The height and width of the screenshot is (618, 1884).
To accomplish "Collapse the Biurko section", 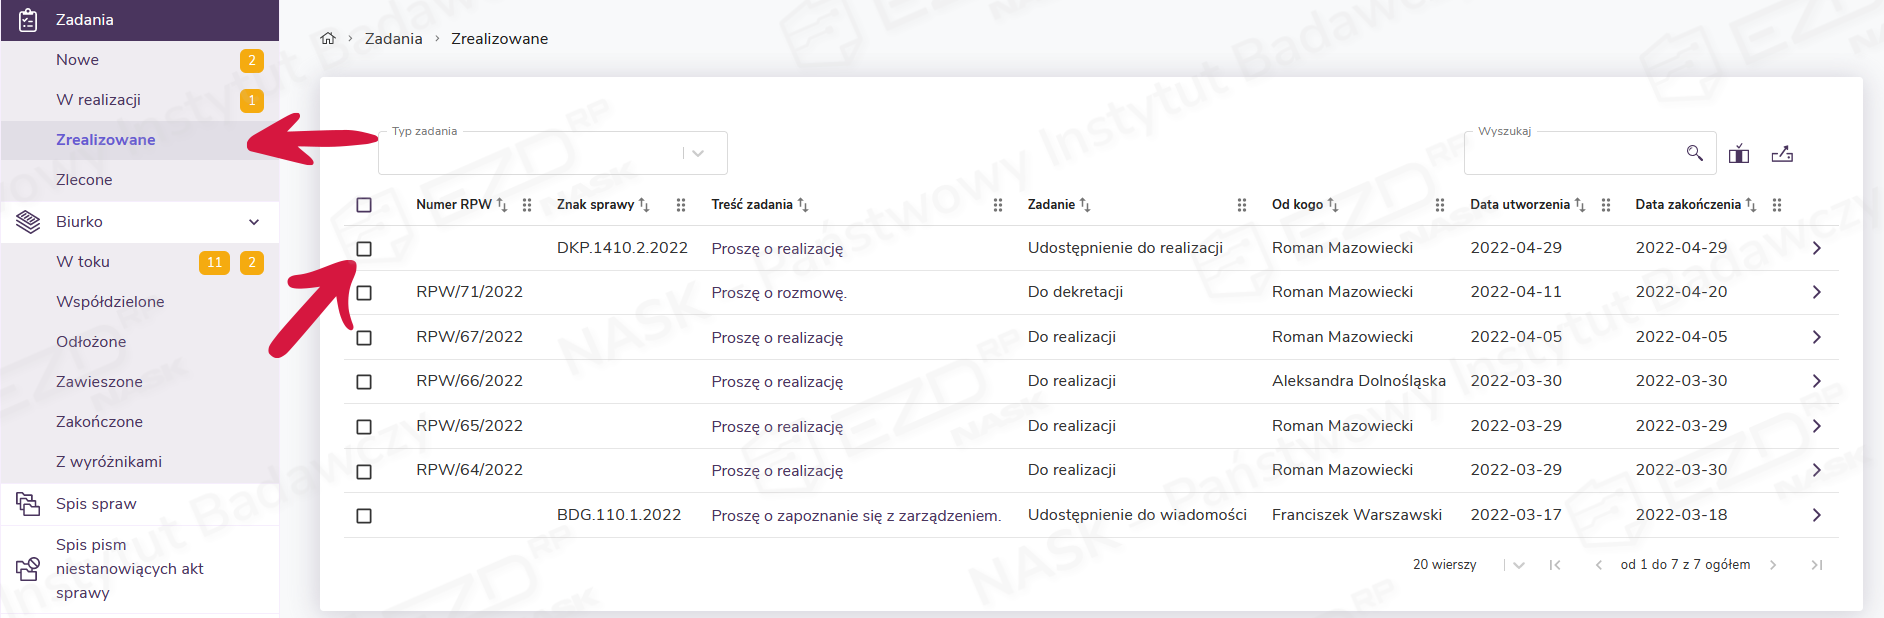I will tap(254, 222).
